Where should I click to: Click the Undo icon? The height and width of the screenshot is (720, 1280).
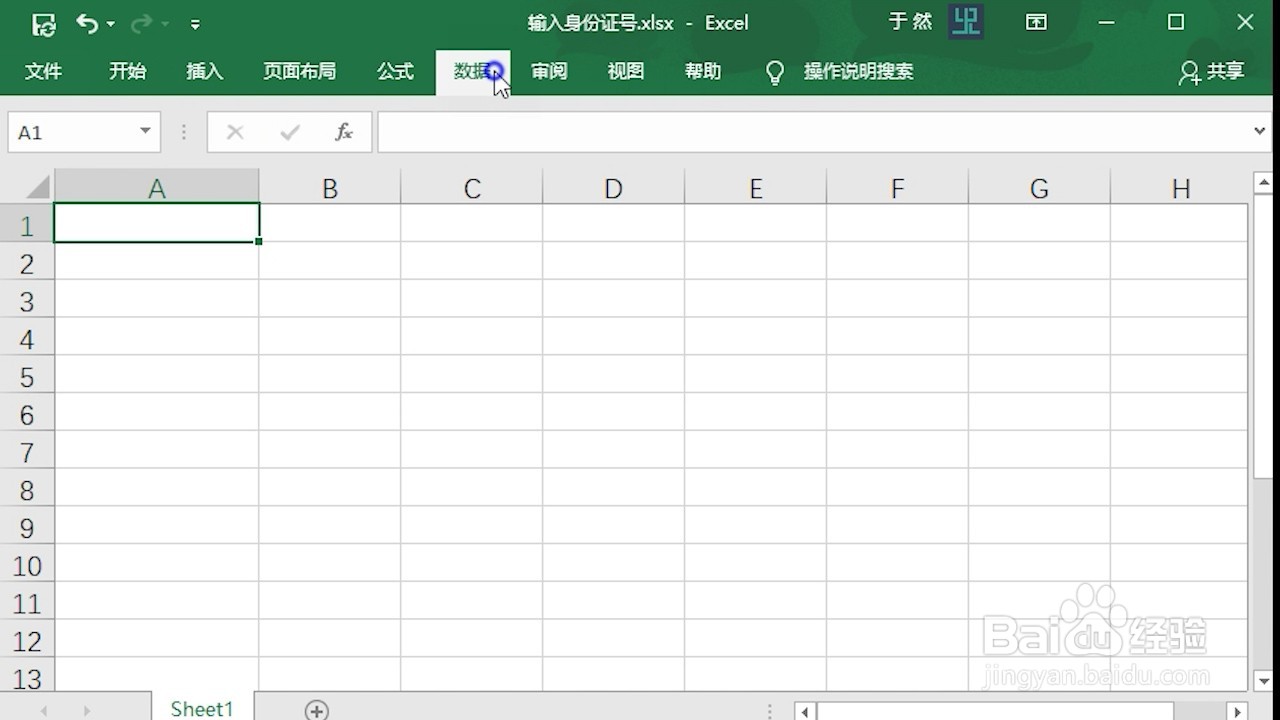85,22
